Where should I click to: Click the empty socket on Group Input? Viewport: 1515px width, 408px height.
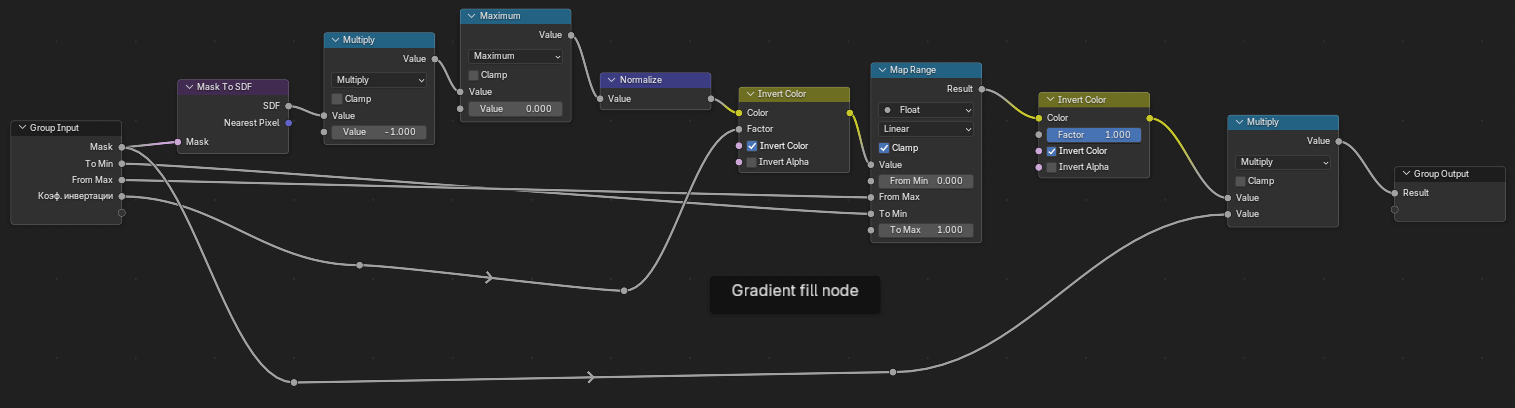pyautogui.click(x=122, y=213)
